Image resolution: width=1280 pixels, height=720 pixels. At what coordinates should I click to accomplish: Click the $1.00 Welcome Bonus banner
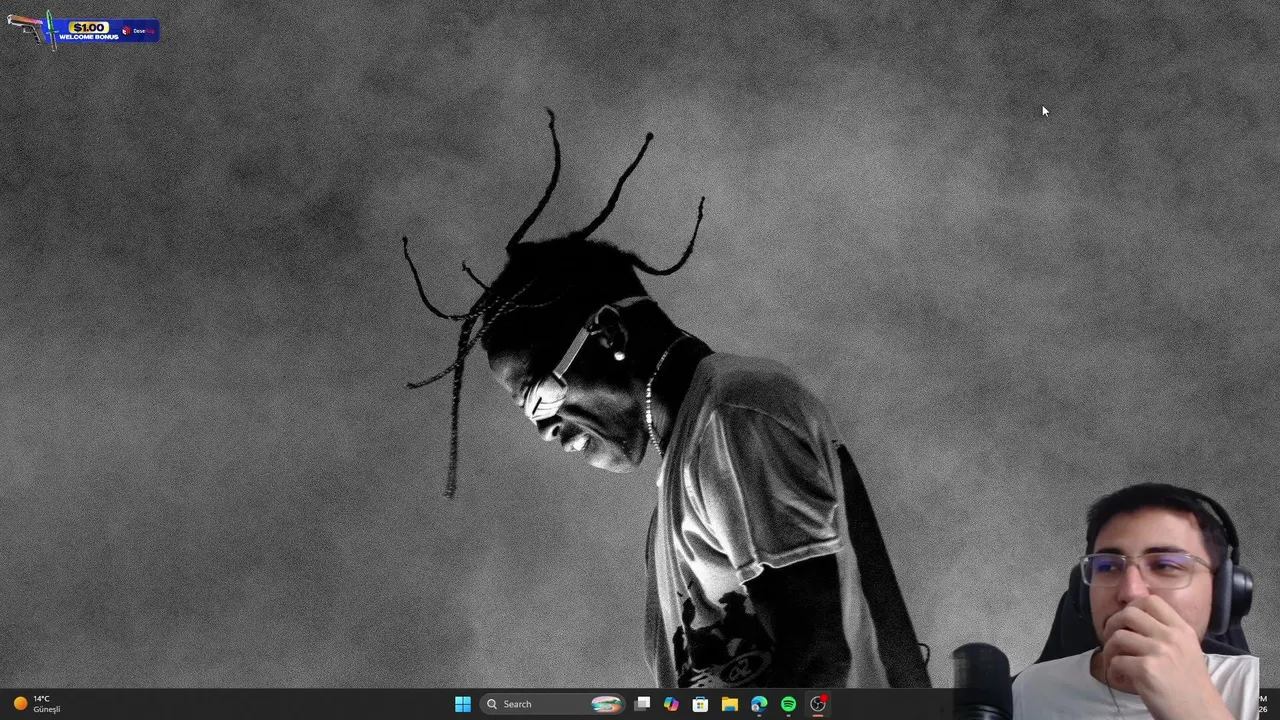(82, 30)
